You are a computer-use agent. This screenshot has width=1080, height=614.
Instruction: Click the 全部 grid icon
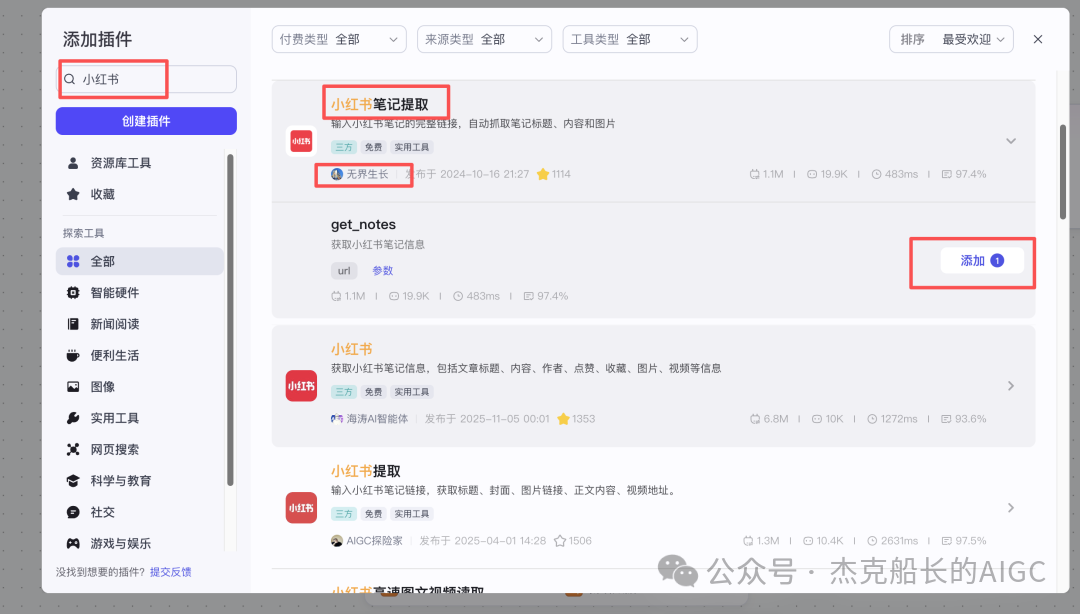[x=73, y=261]
